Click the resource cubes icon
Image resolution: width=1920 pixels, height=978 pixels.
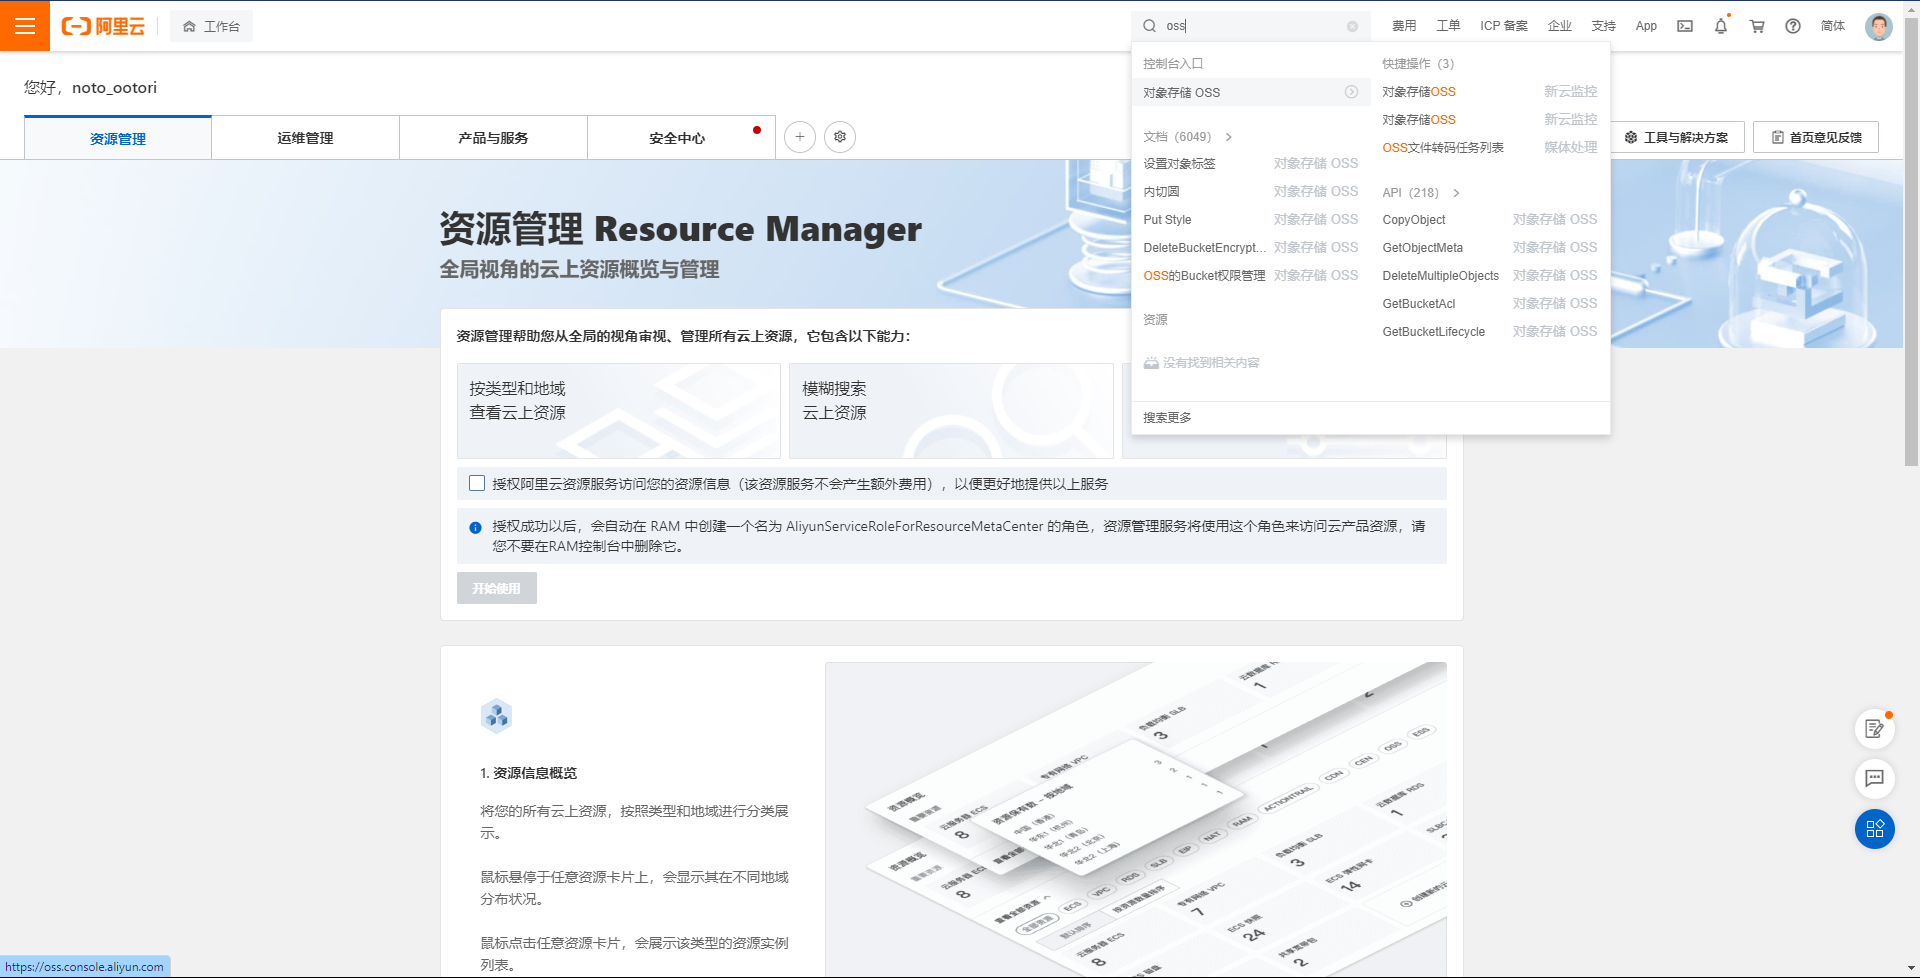496,716
